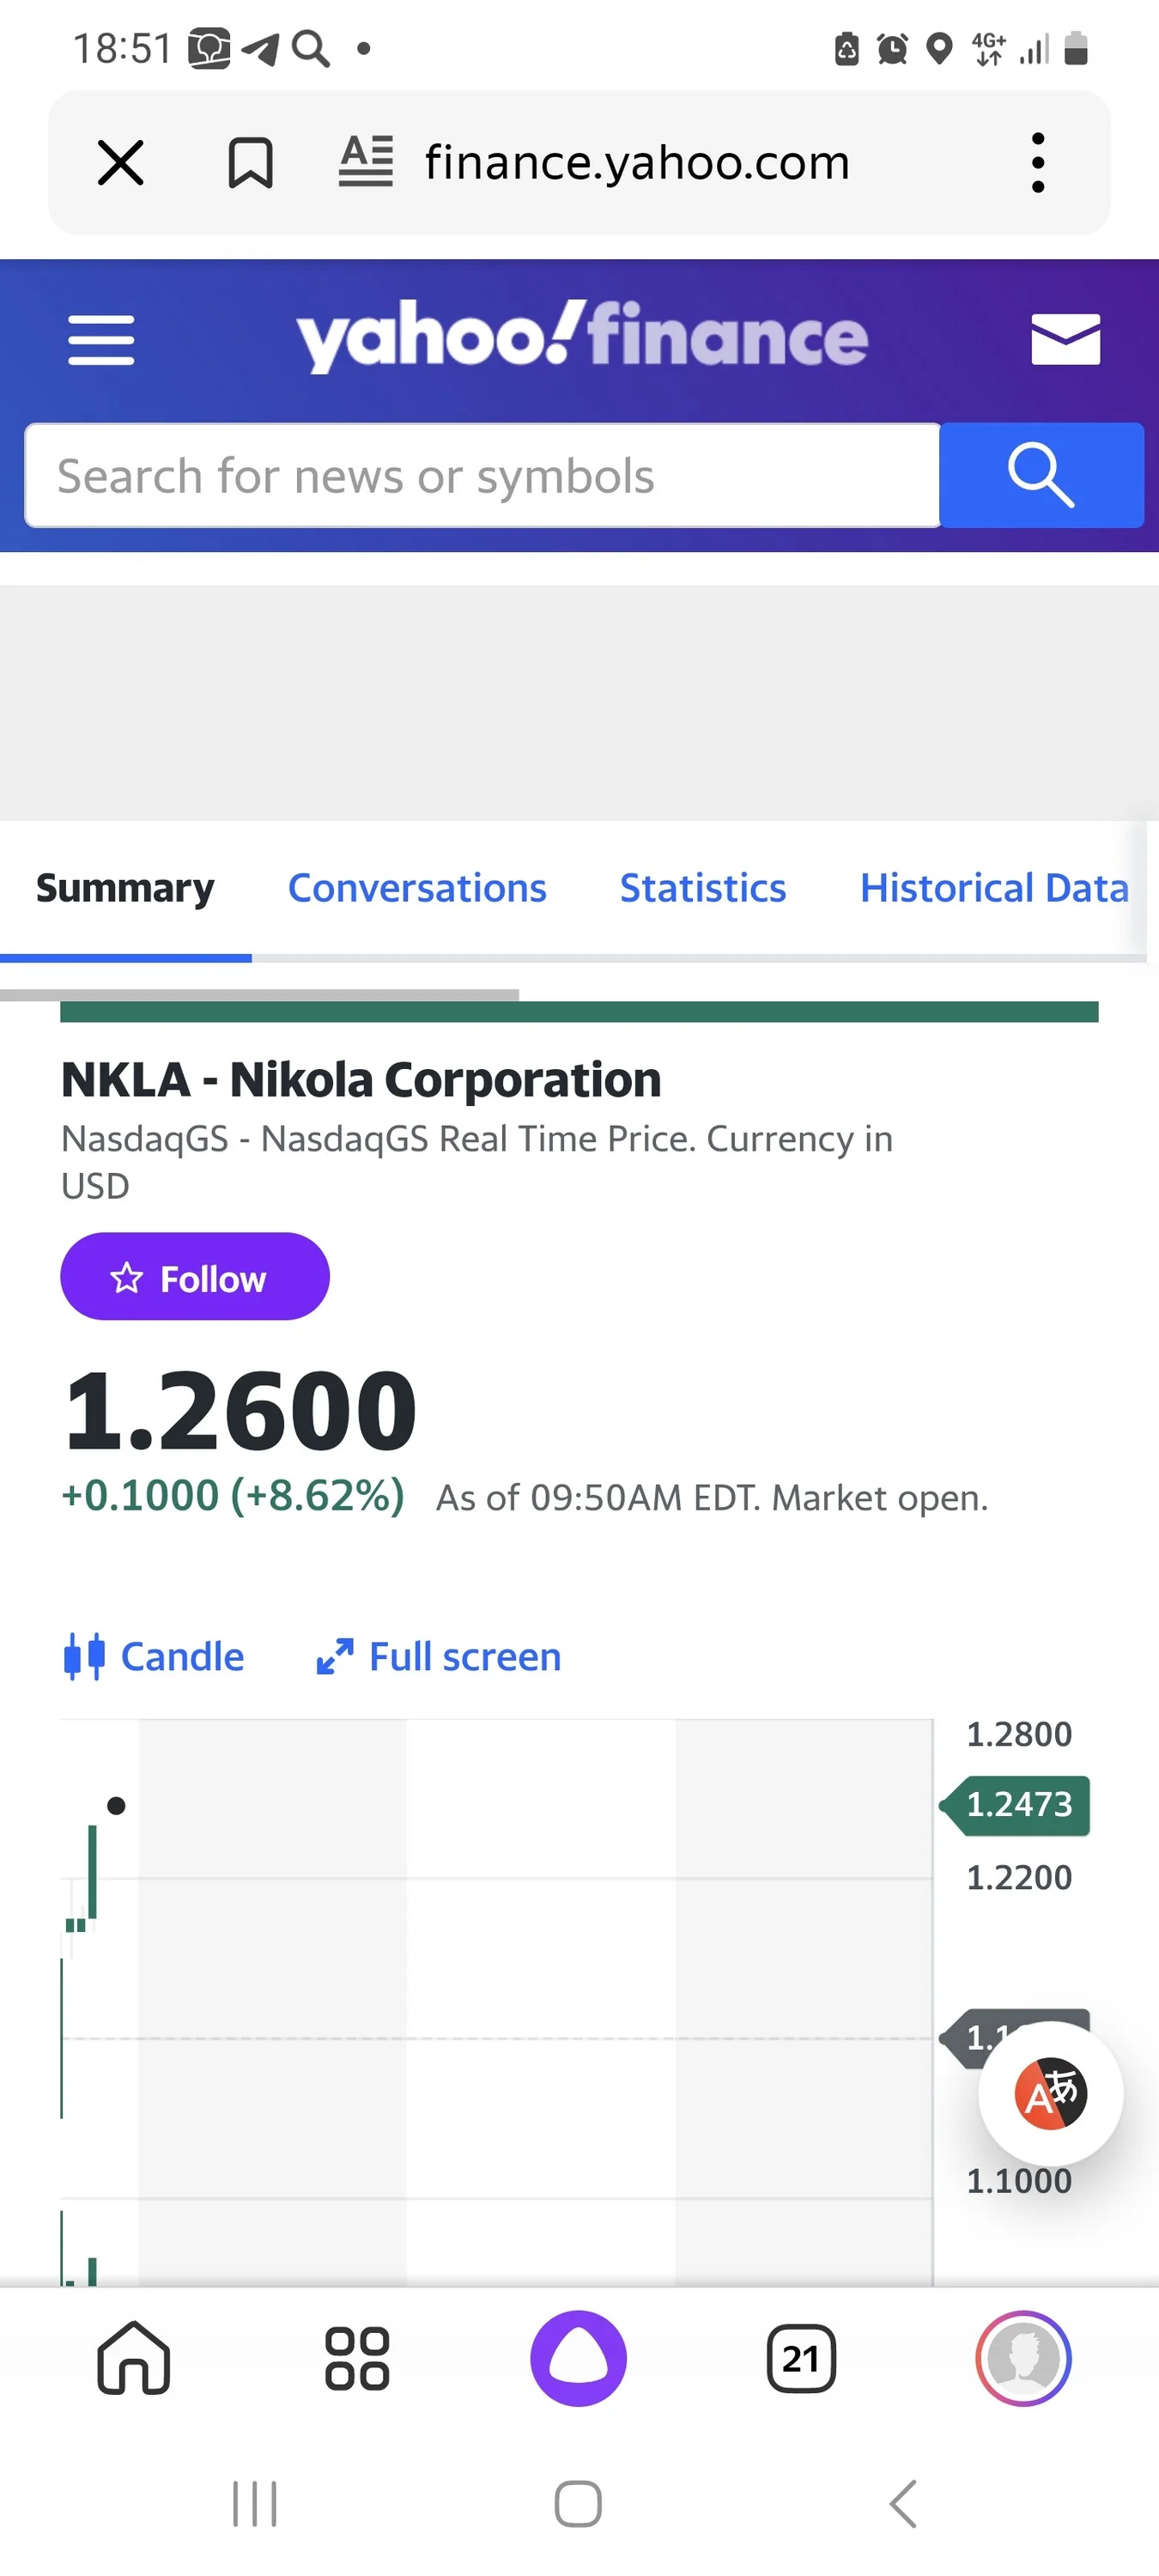
Task: Tap Android back navigation arrow
Action: click(902, 2504)
